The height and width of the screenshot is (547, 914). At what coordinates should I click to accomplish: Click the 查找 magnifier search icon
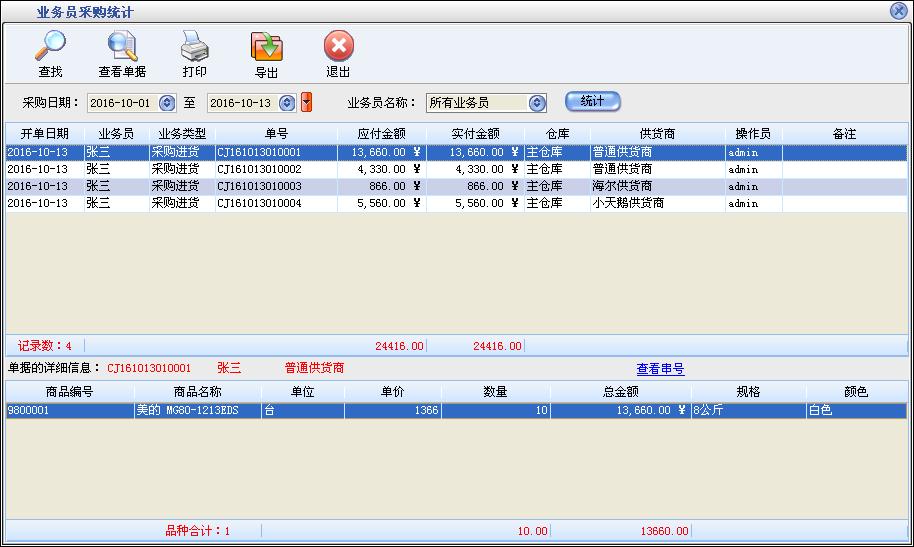coord(50,47)
